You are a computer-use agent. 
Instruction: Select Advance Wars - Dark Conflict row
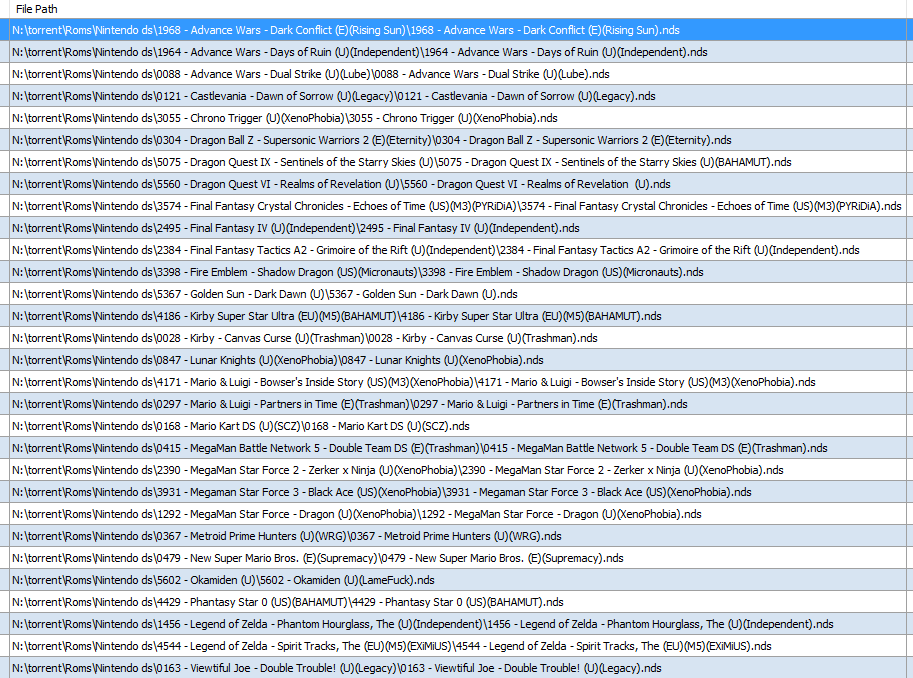click(458, 30)
